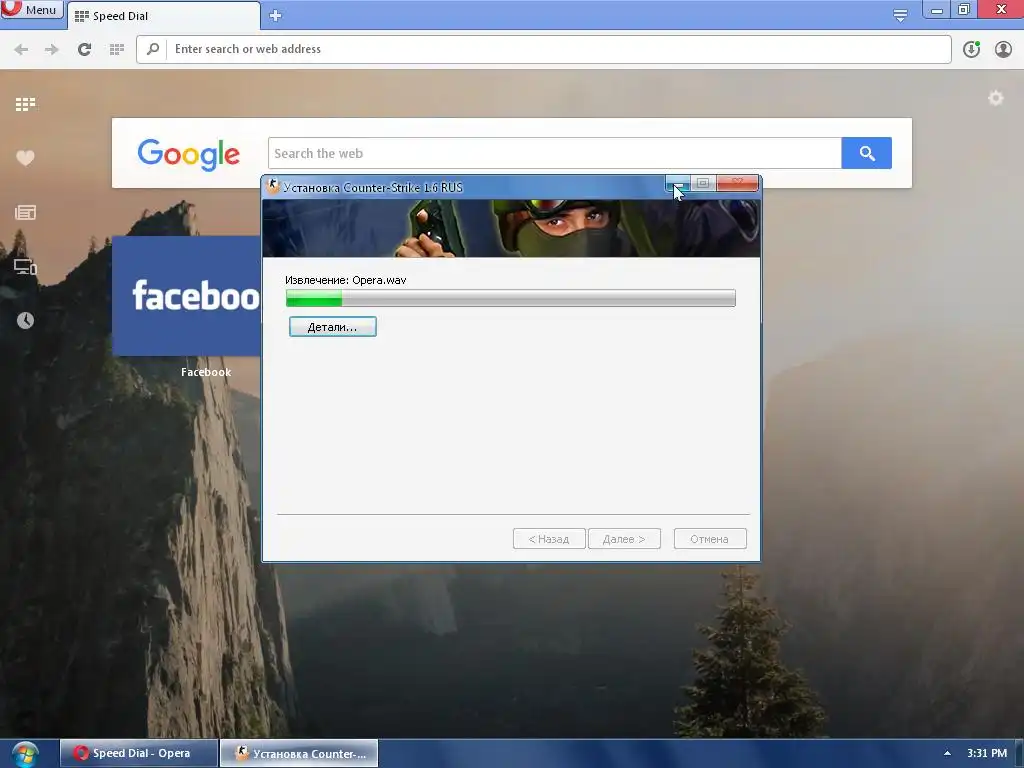This screenshot has height=768, width=1024.
Task: Select the Speed Dial tab
Action: [x=163, y=16]
